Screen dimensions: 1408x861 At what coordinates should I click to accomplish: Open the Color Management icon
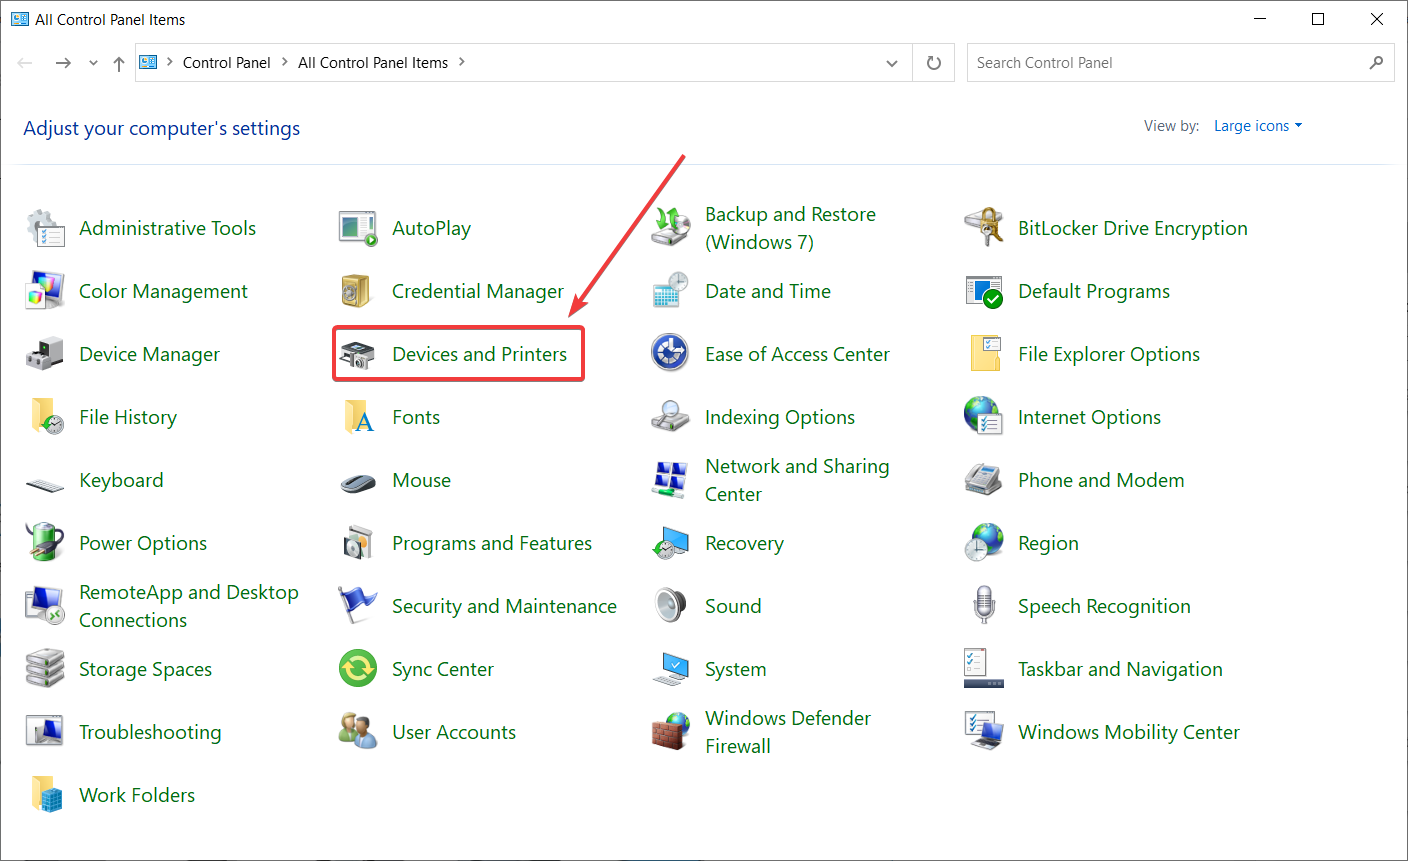45,291
